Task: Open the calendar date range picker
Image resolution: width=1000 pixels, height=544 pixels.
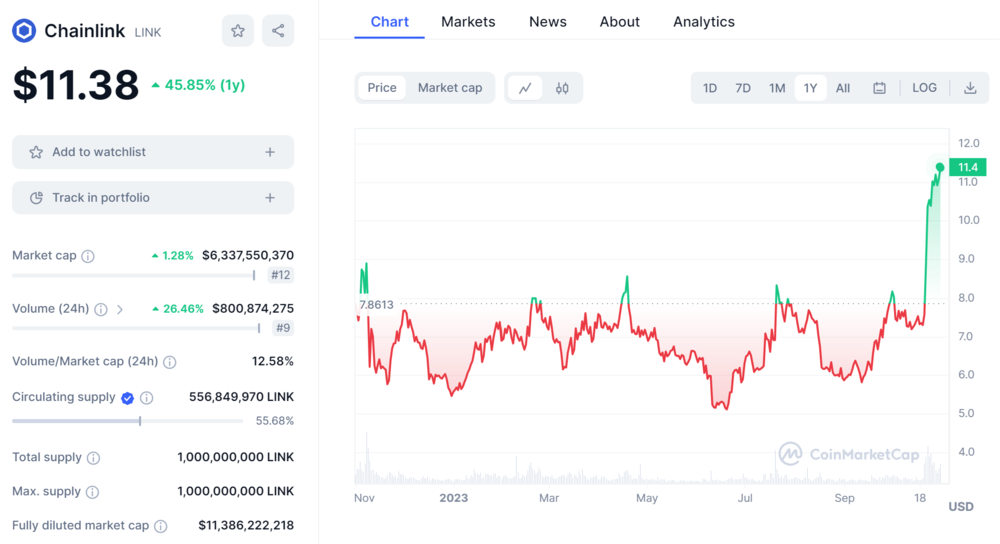Action: 879,88
